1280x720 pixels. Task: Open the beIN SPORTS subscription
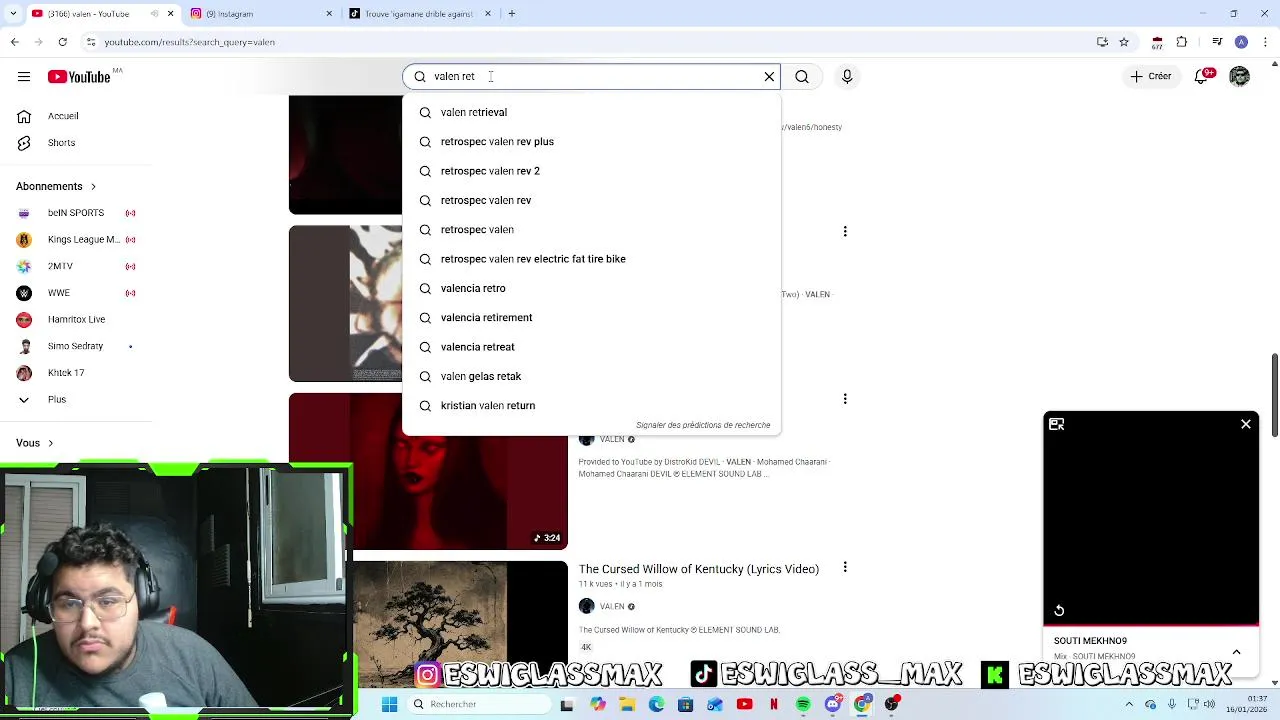click(x=74, y=213)
